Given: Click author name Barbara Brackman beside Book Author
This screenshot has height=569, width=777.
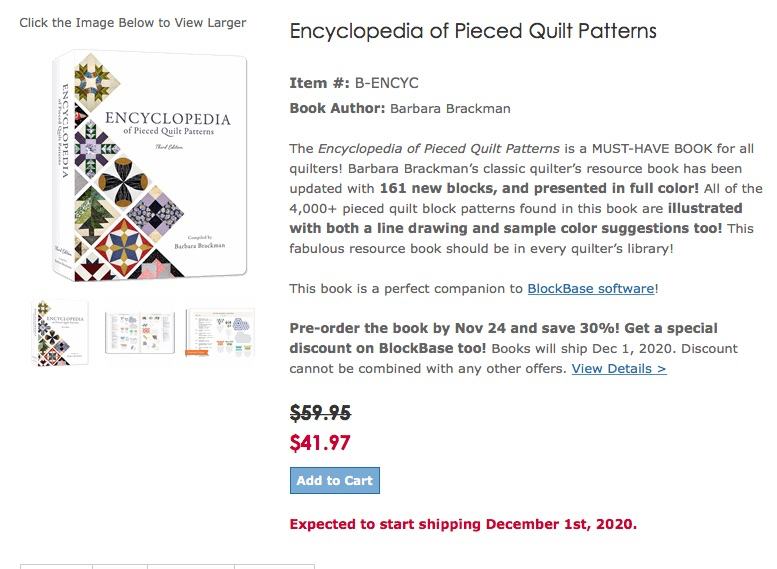Looking at the screenshot, I should (451, 108).
